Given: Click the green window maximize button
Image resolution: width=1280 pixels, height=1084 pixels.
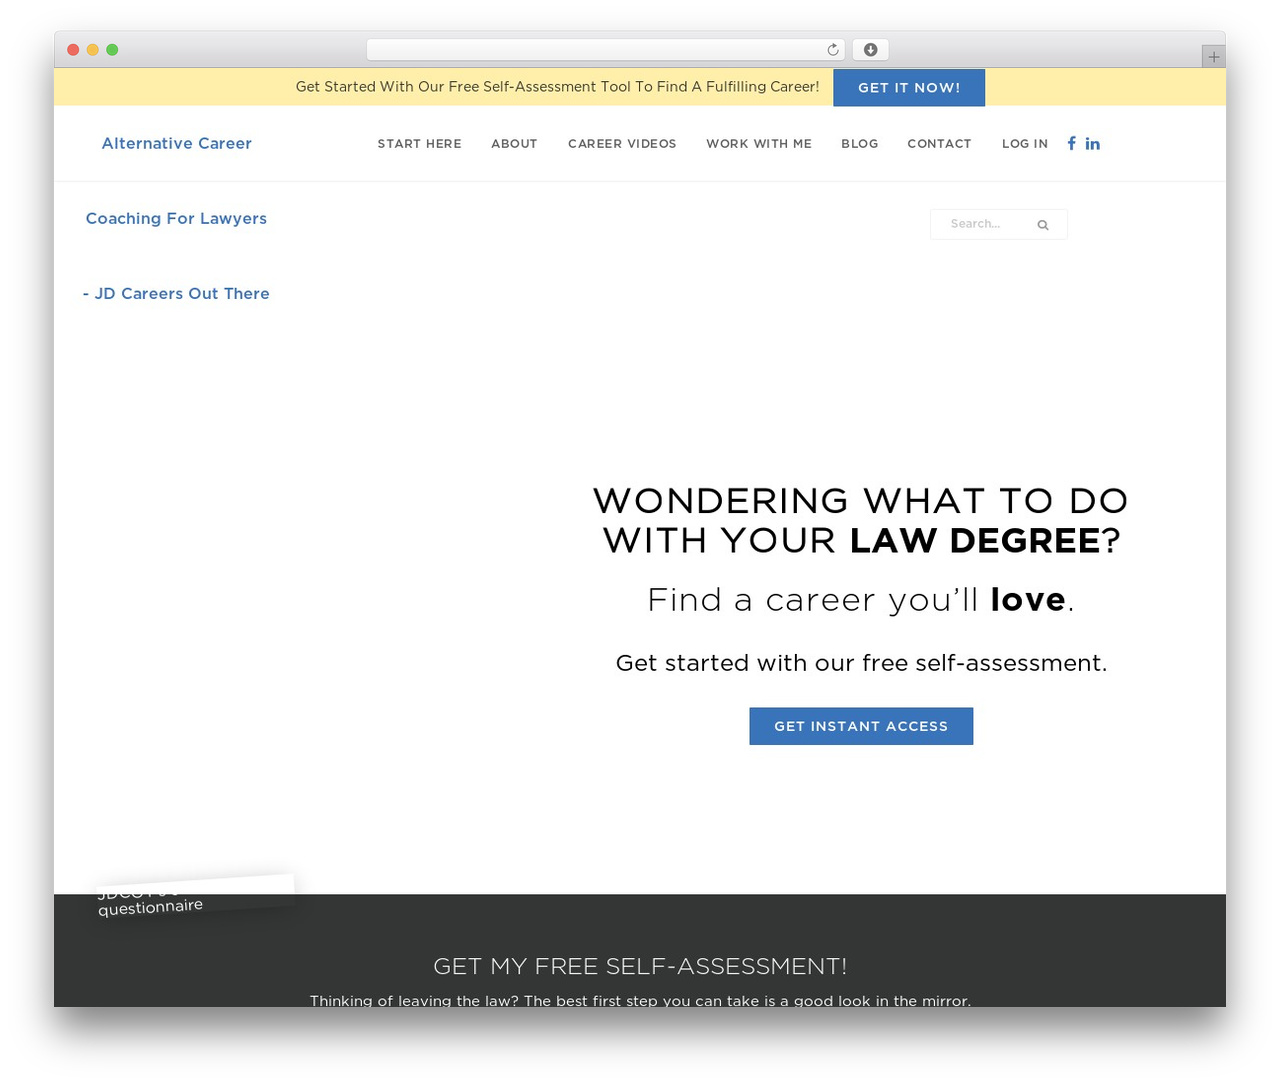Looking at the screenshot, I should point(112,50).
